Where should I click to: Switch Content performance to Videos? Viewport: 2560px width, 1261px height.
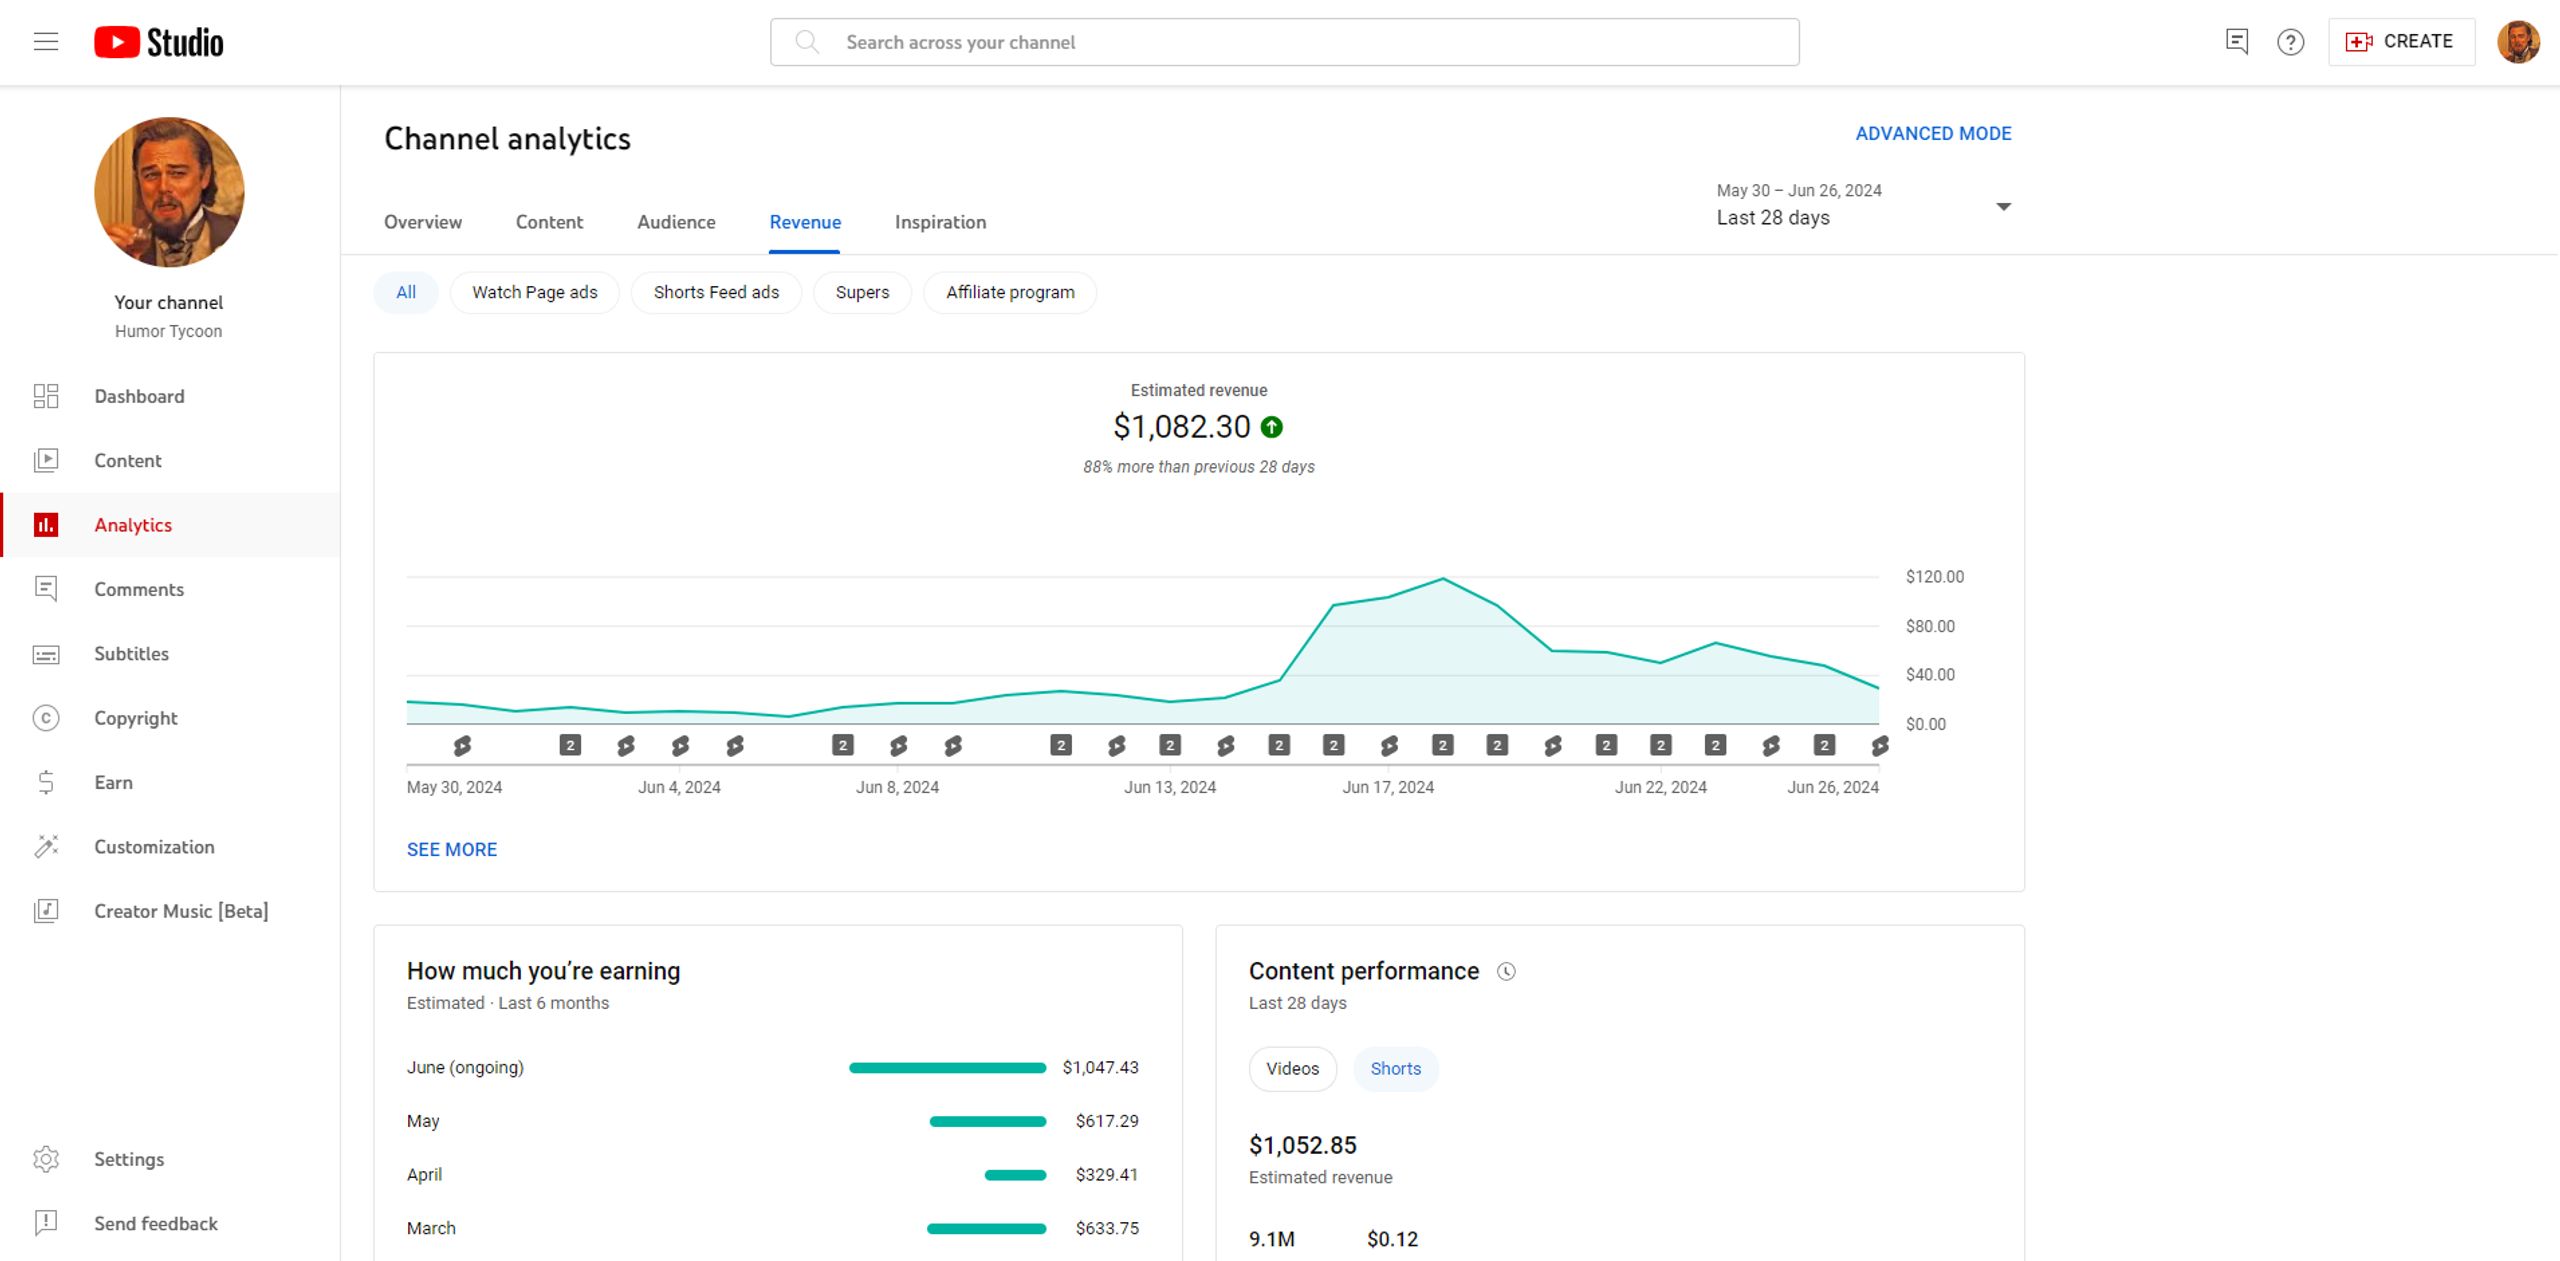pyautogui.click(x=1293, y=1069)
